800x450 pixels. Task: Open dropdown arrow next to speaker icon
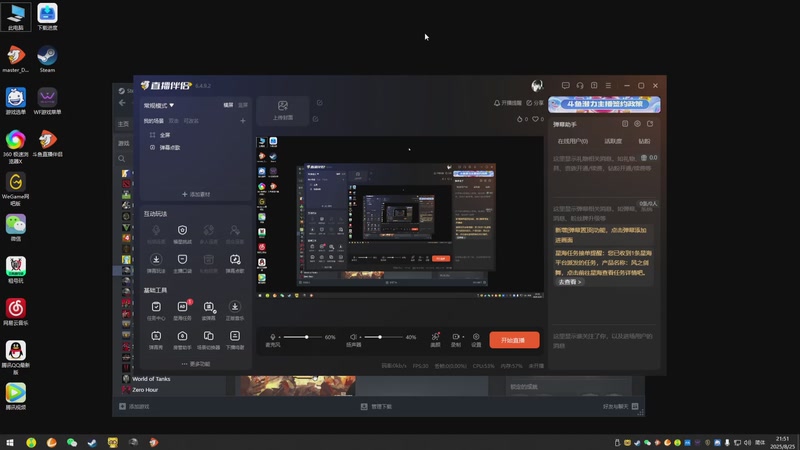[x=360, y=337]
